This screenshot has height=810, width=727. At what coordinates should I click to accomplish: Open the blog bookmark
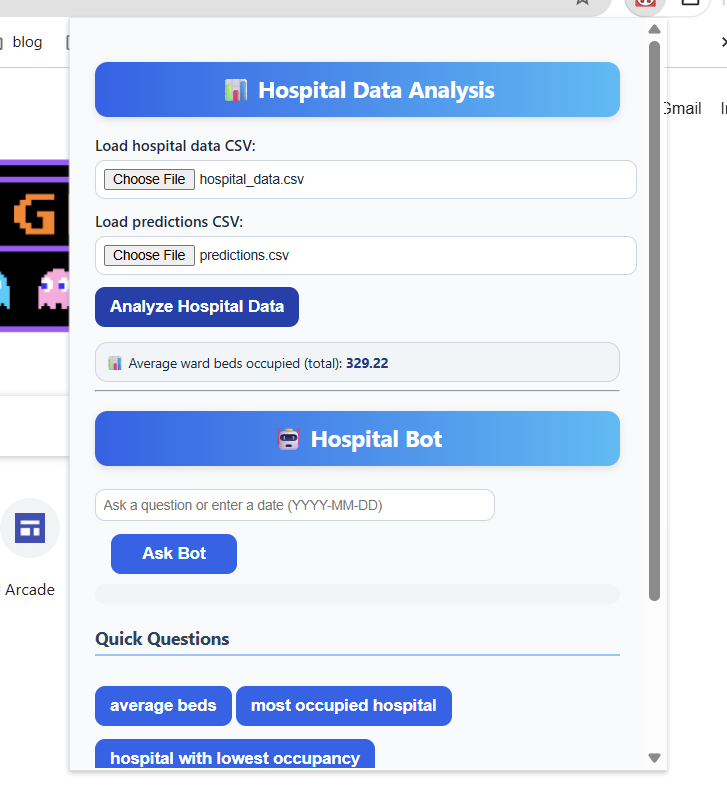click(27, 42)
